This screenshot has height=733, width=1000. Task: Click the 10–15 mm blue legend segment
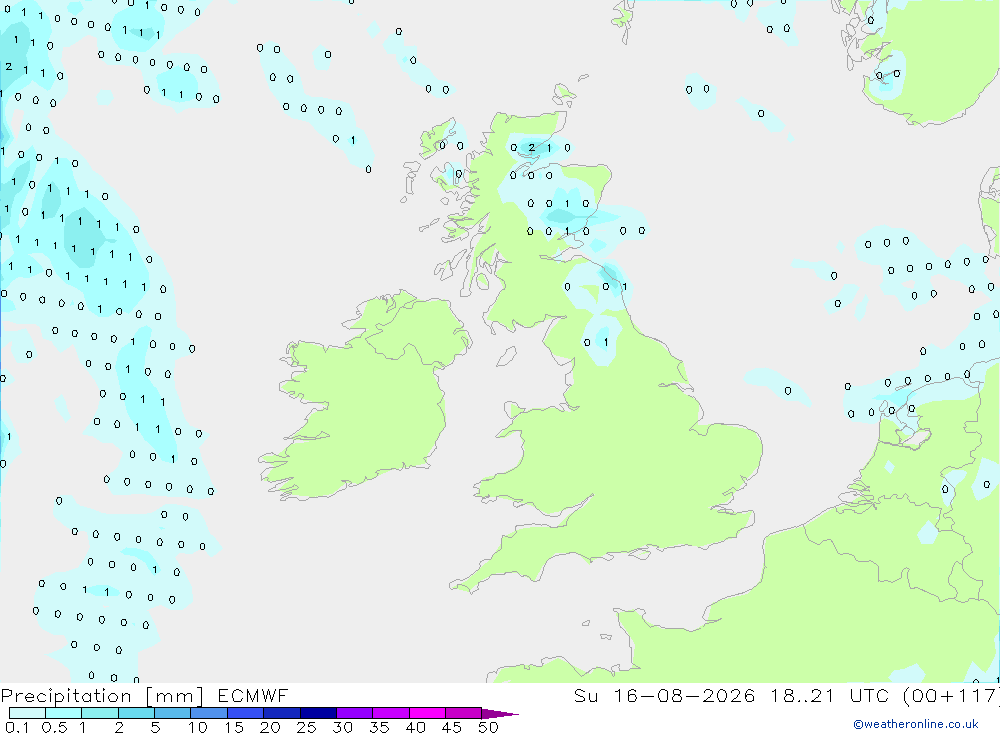[209, 713]
